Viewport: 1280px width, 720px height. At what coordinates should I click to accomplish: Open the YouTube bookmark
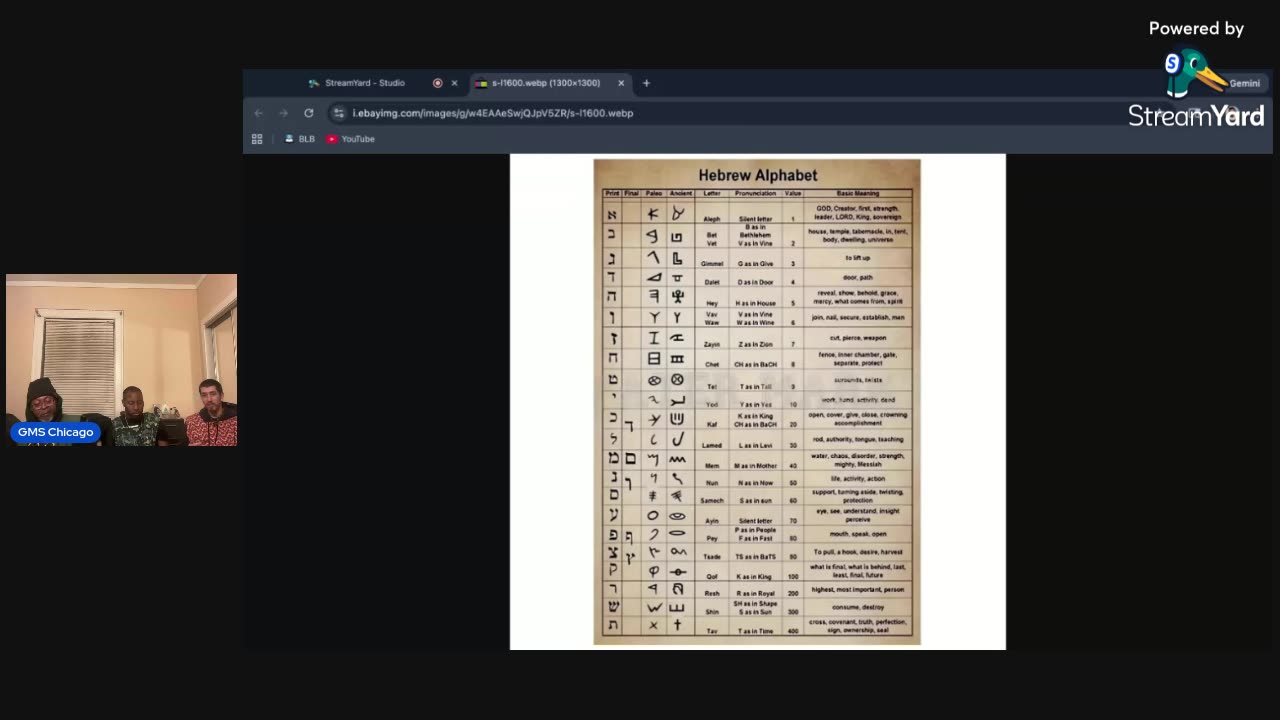click(x=351, y=139)
